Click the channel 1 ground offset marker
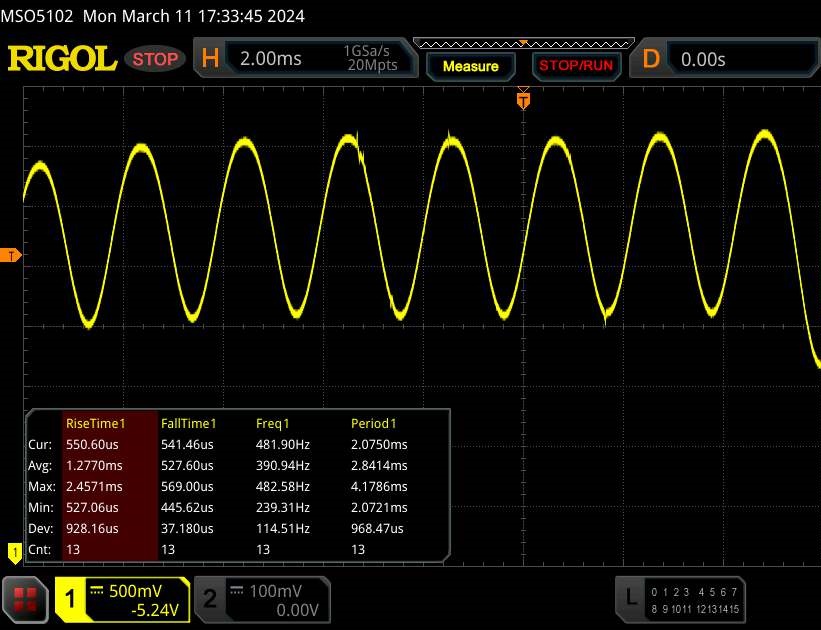 tap(14, 550)
